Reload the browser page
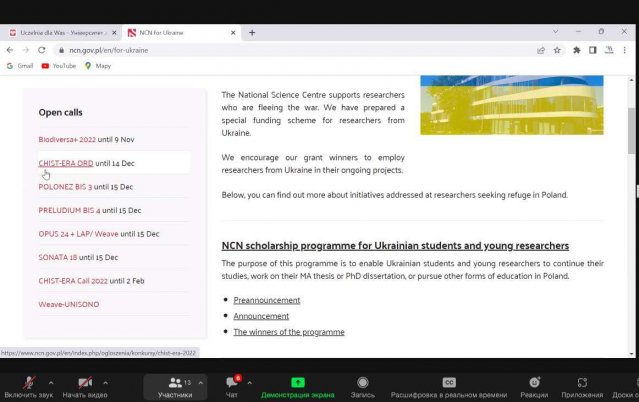The height and width of the screenshot is (402, 639). point(42,49)
